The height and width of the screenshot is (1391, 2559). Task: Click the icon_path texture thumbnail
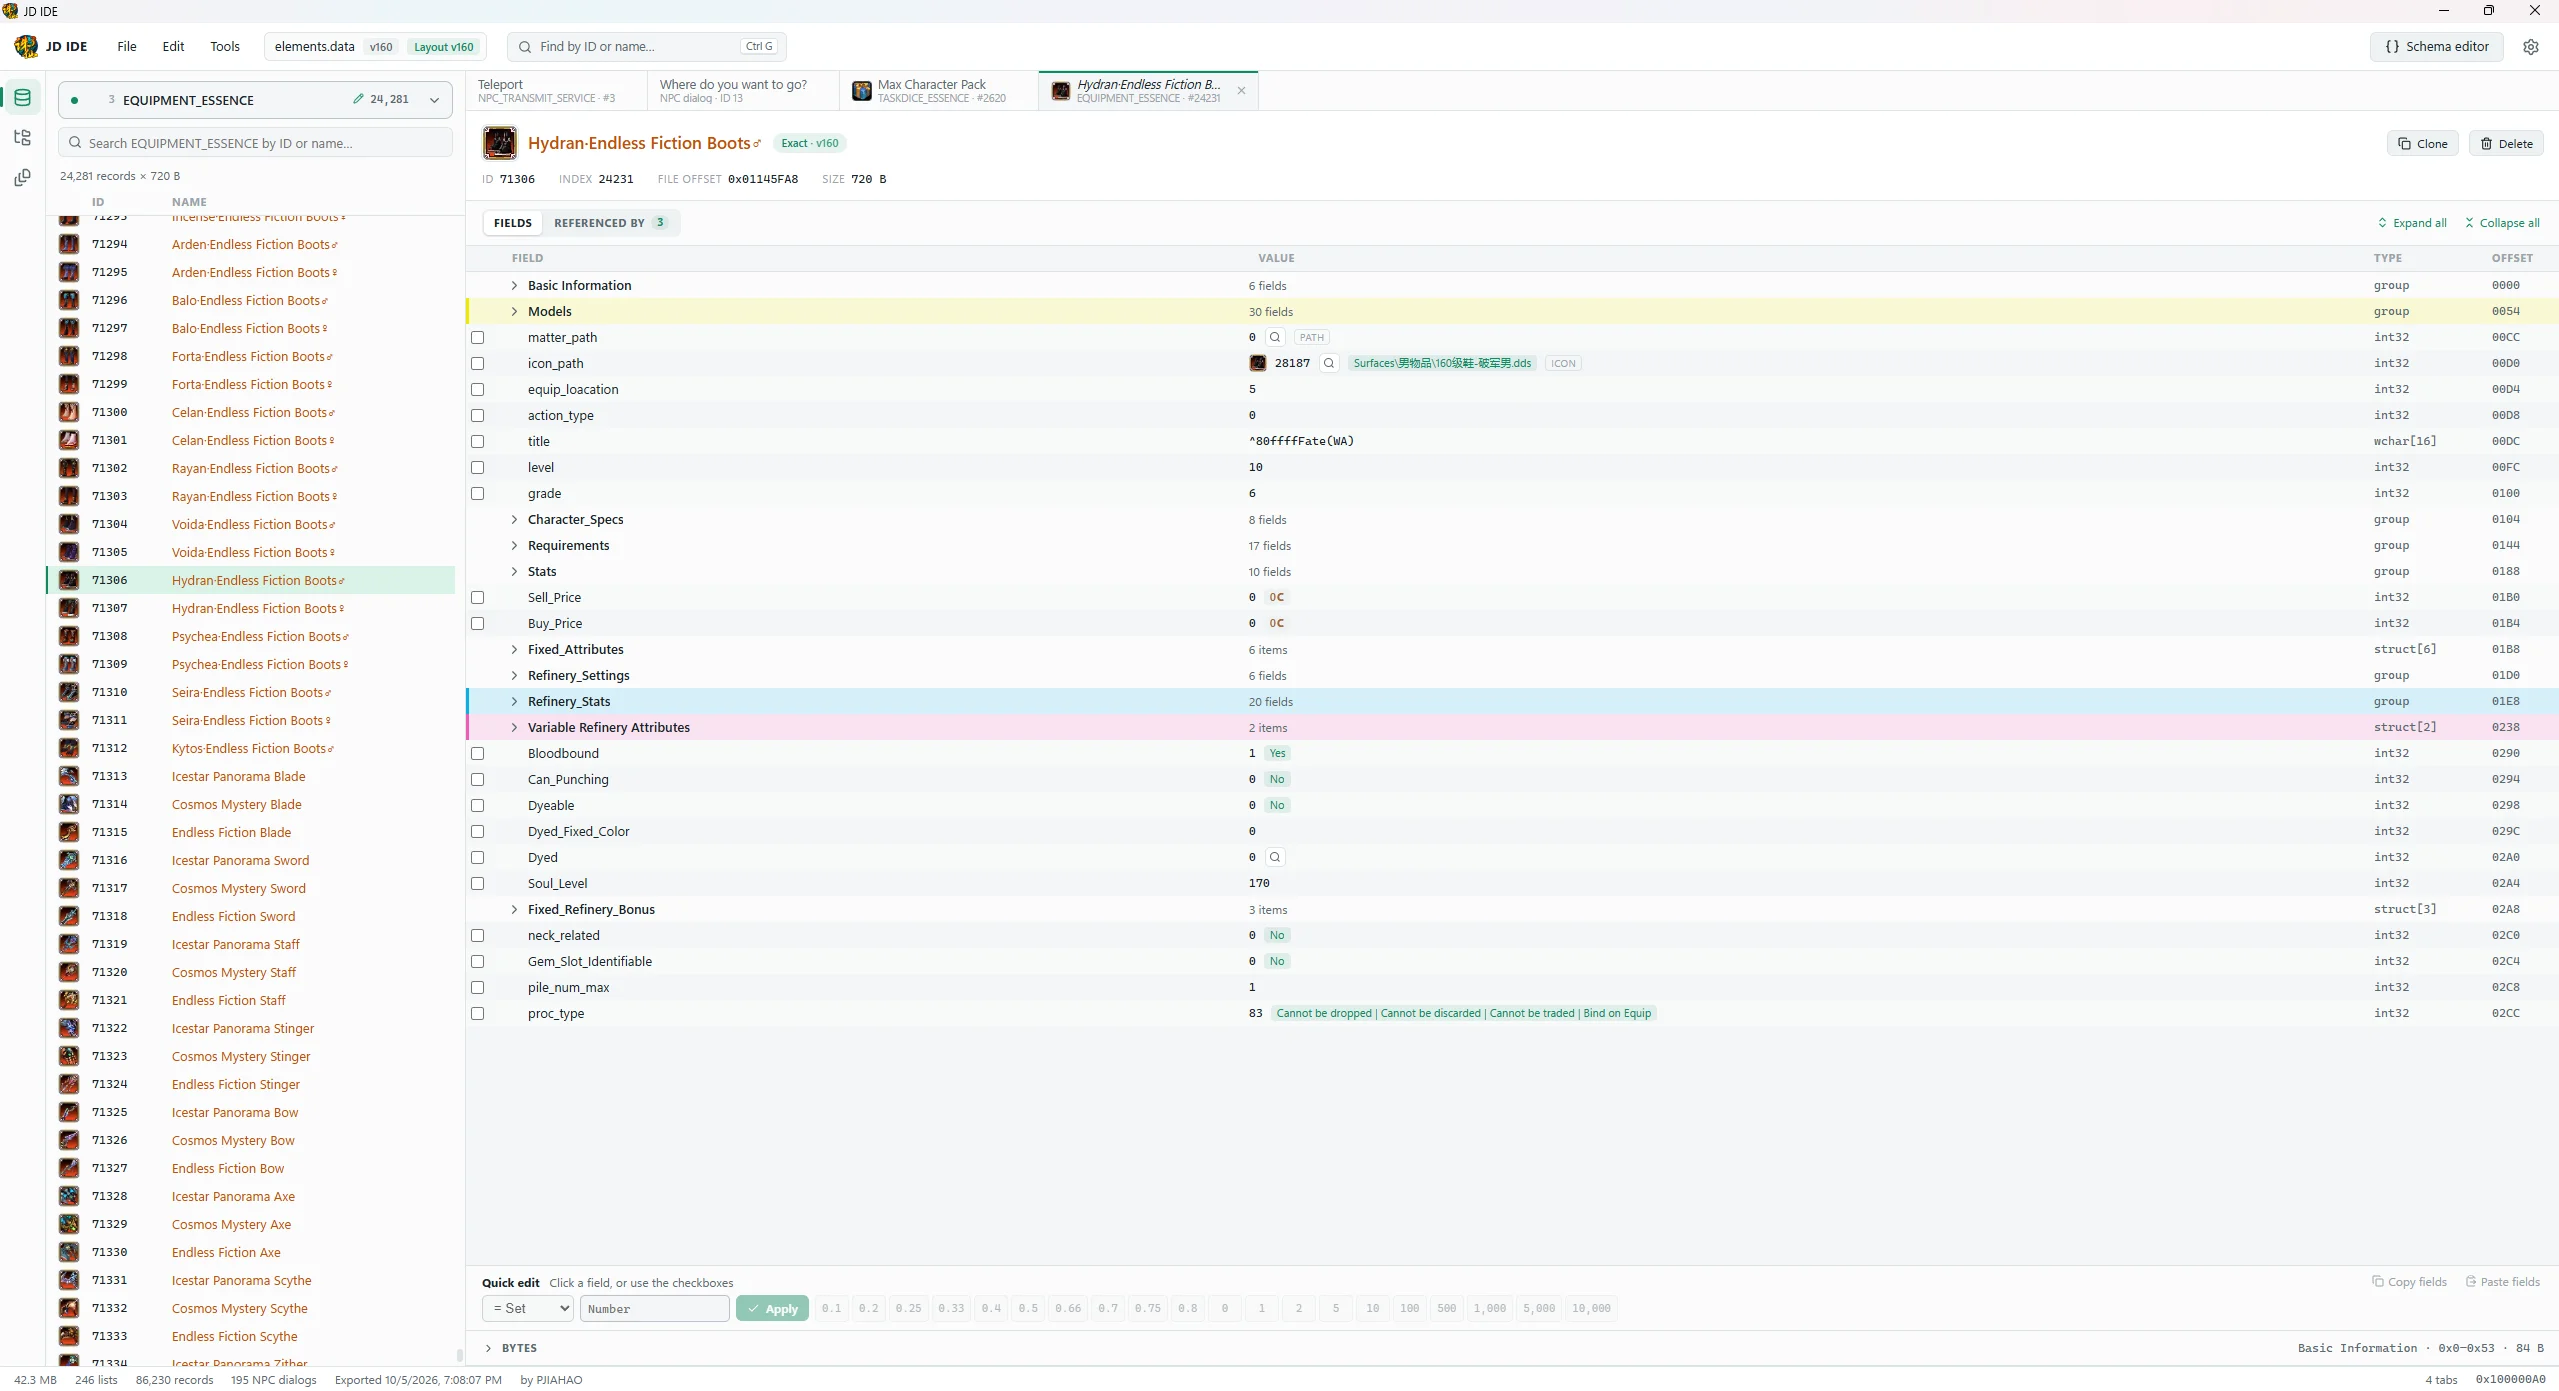coord(1258,364)
